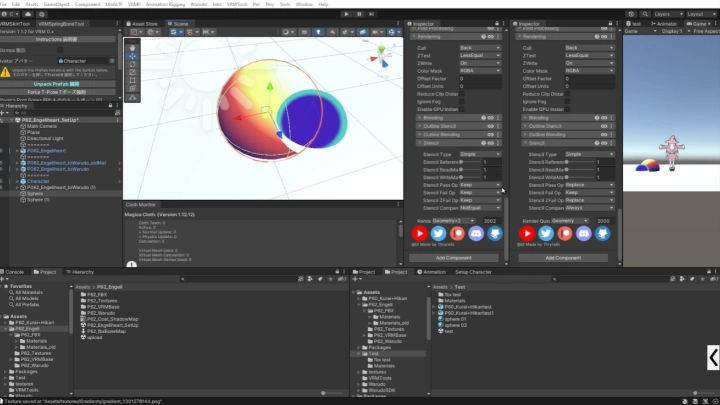Select the Move tool in Scene toolbar
The width and height of the screenshot is (720, 405).
[133, 56]
